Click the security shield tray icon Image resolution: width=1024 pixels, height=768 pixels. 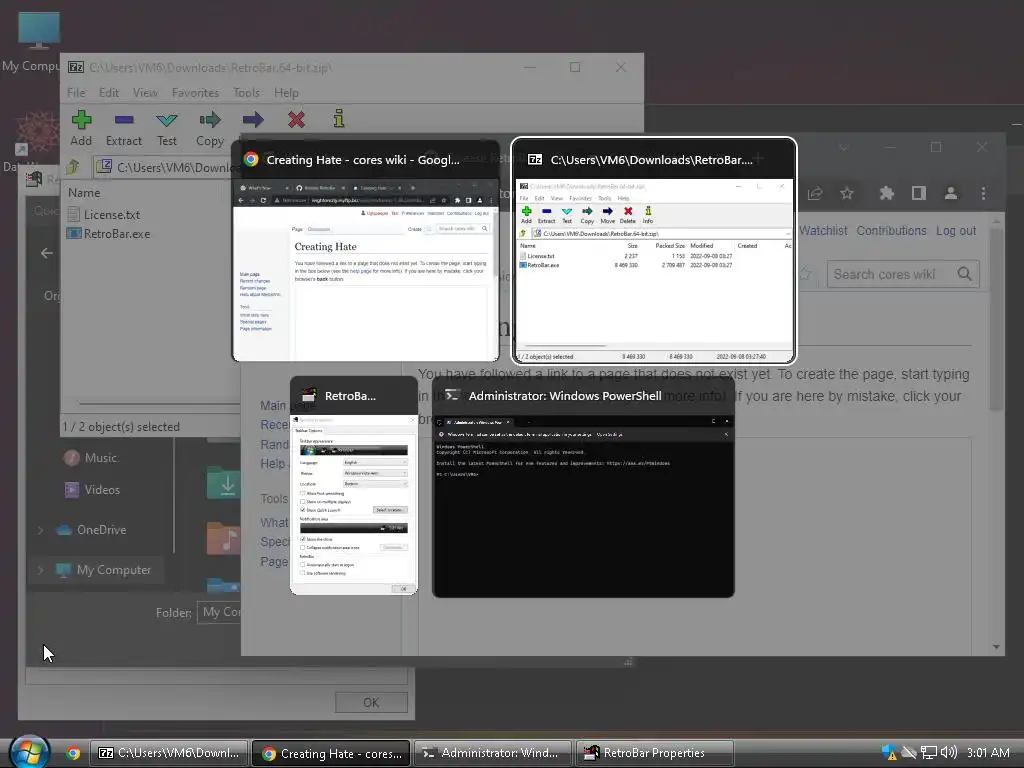click(x=889, y=753)
